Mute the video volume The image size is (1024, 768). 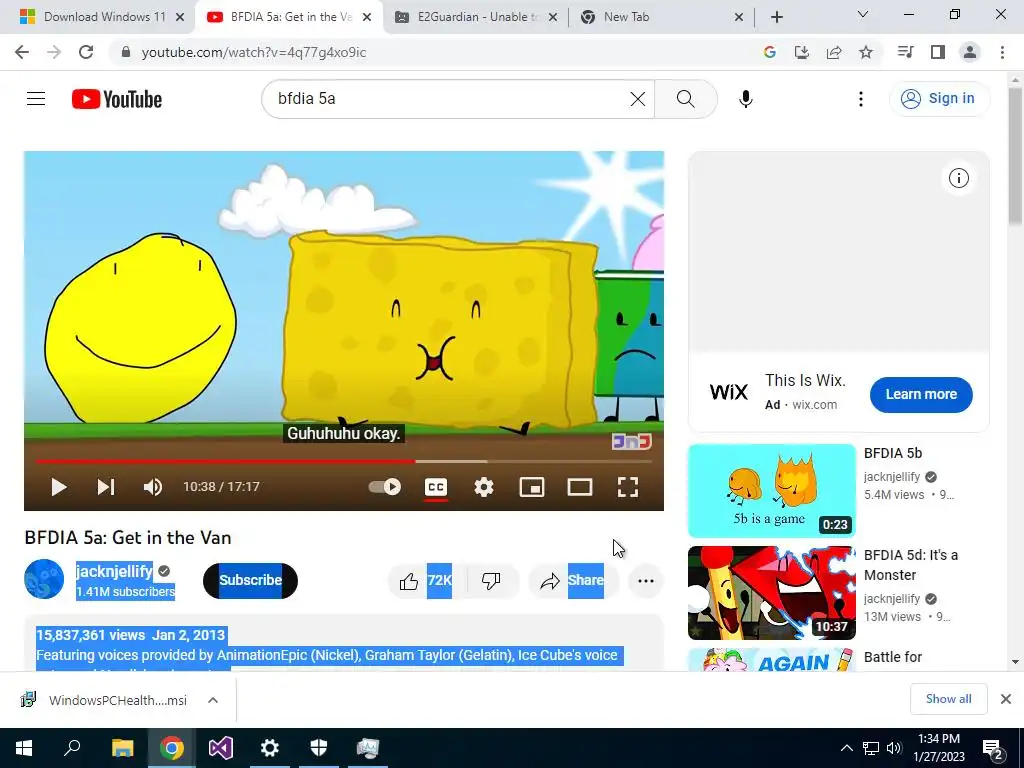click(153, 487)
